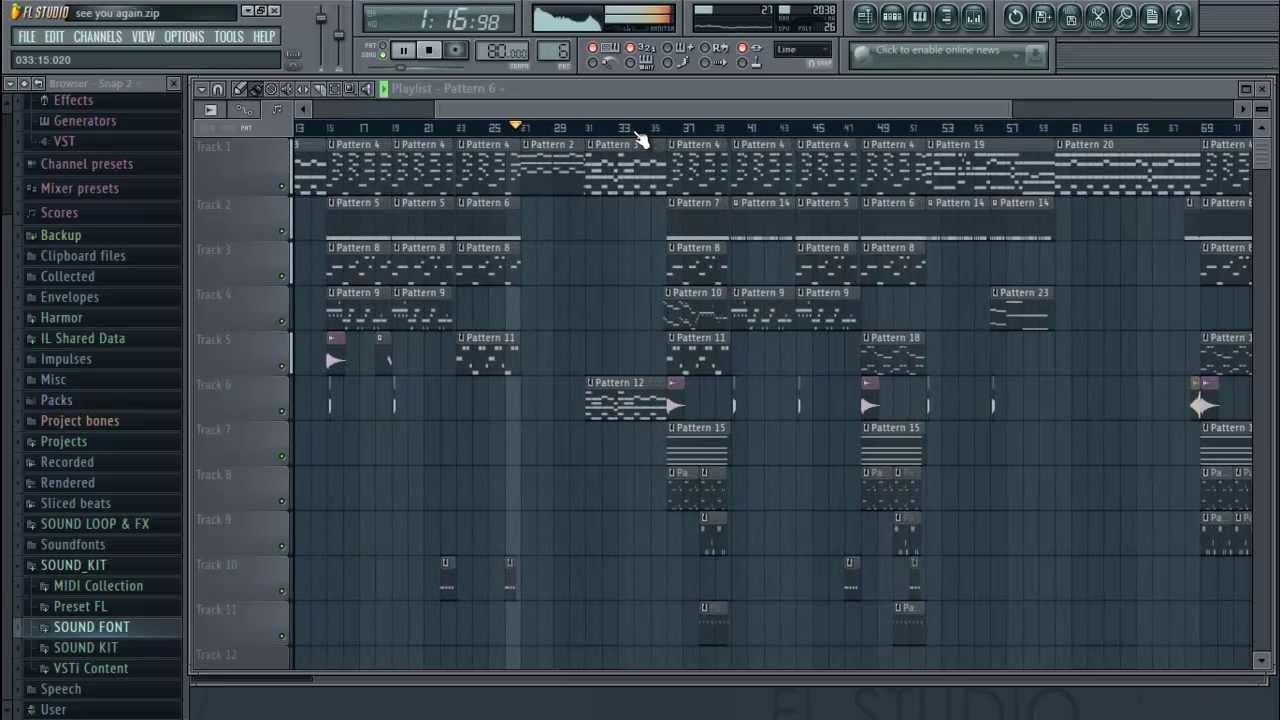Open the CHANNELS menu
1280x720 pixels.
coord(97,37)
